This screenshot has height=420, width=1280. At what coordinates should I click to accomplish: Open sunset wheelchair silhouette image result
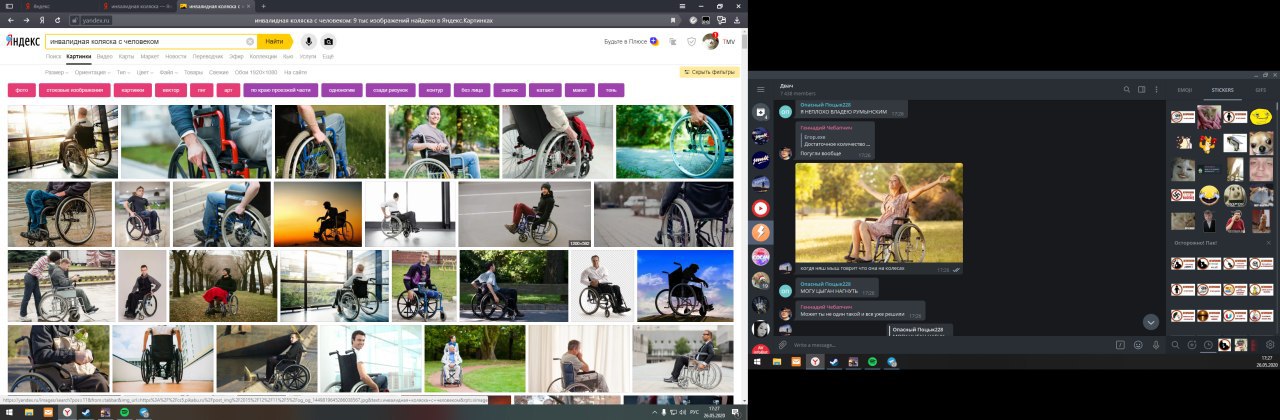318,214
